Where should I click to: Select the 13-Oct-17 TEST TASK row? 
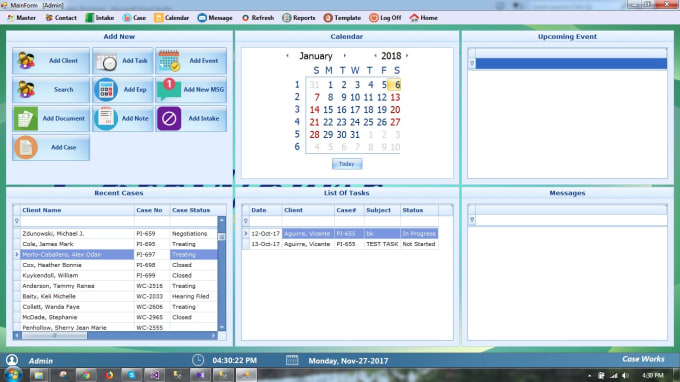coord(340,244)
